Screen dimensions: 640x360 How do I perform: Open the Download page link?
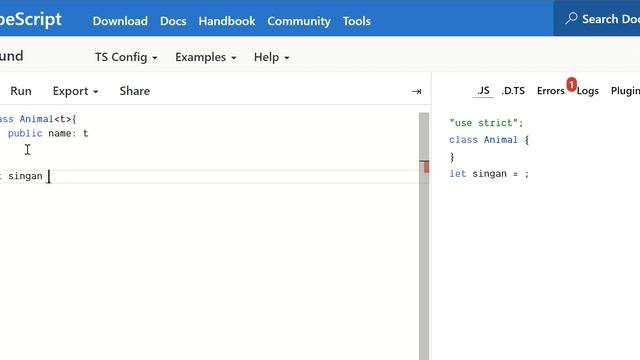pos(120,21)
